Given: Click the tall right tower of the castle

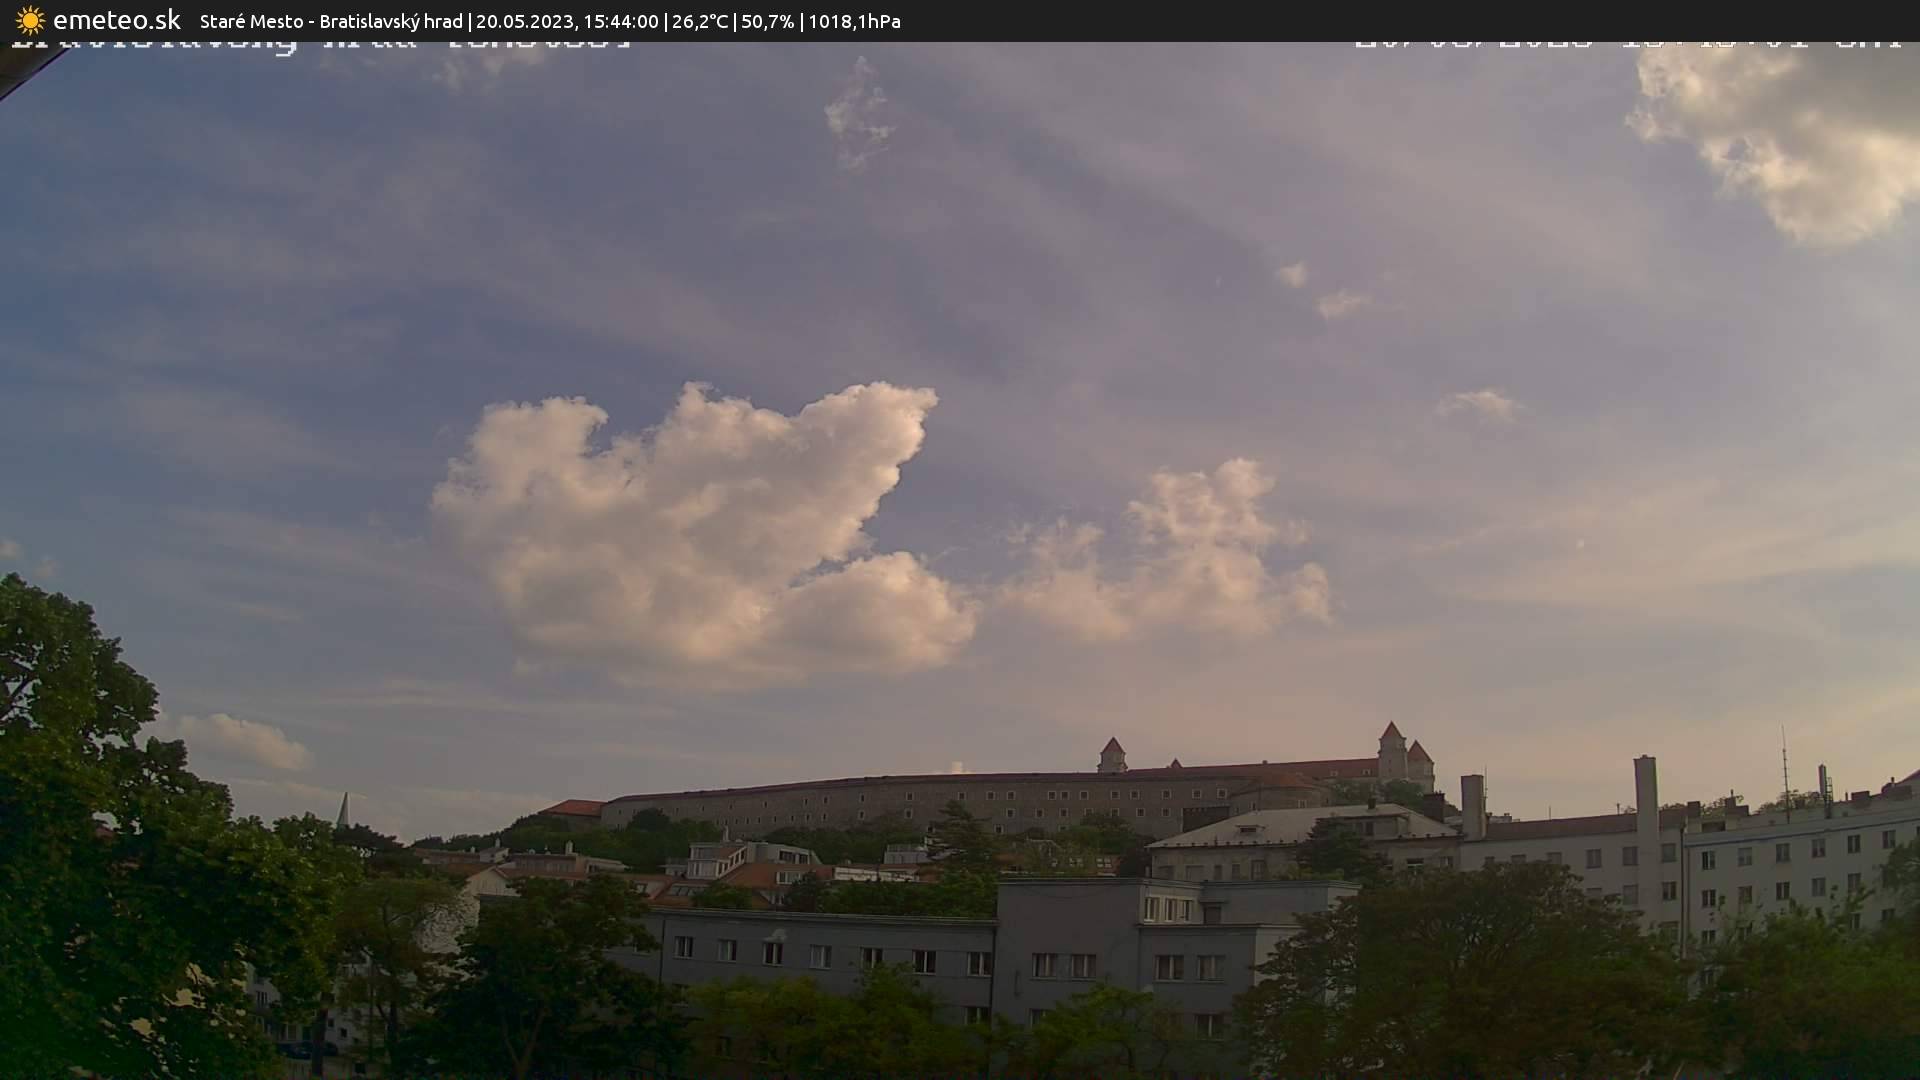Looking at the screenshot, I should click(1391, 750).
